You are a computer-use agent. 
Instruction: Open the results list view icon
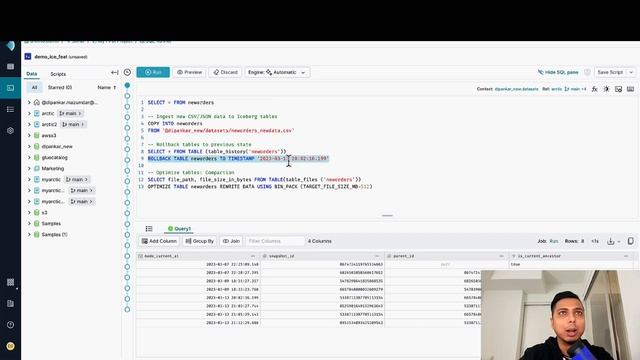149,229
